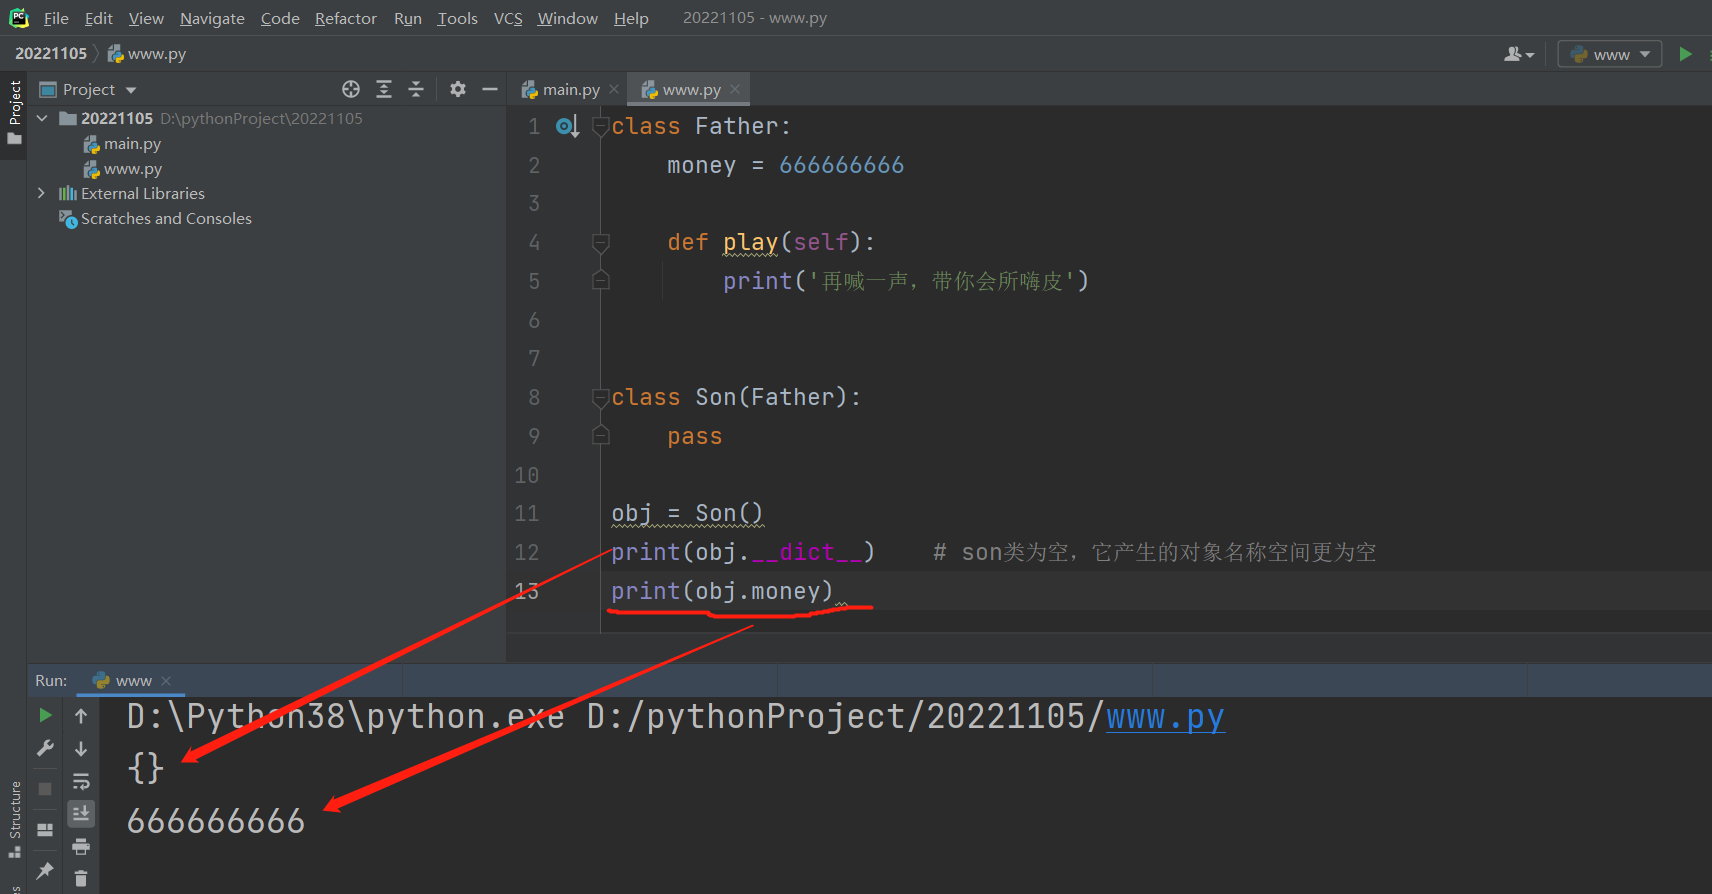
Task: Toggle Soft-Wrap in Run console
Action: (x=81, y=781)
